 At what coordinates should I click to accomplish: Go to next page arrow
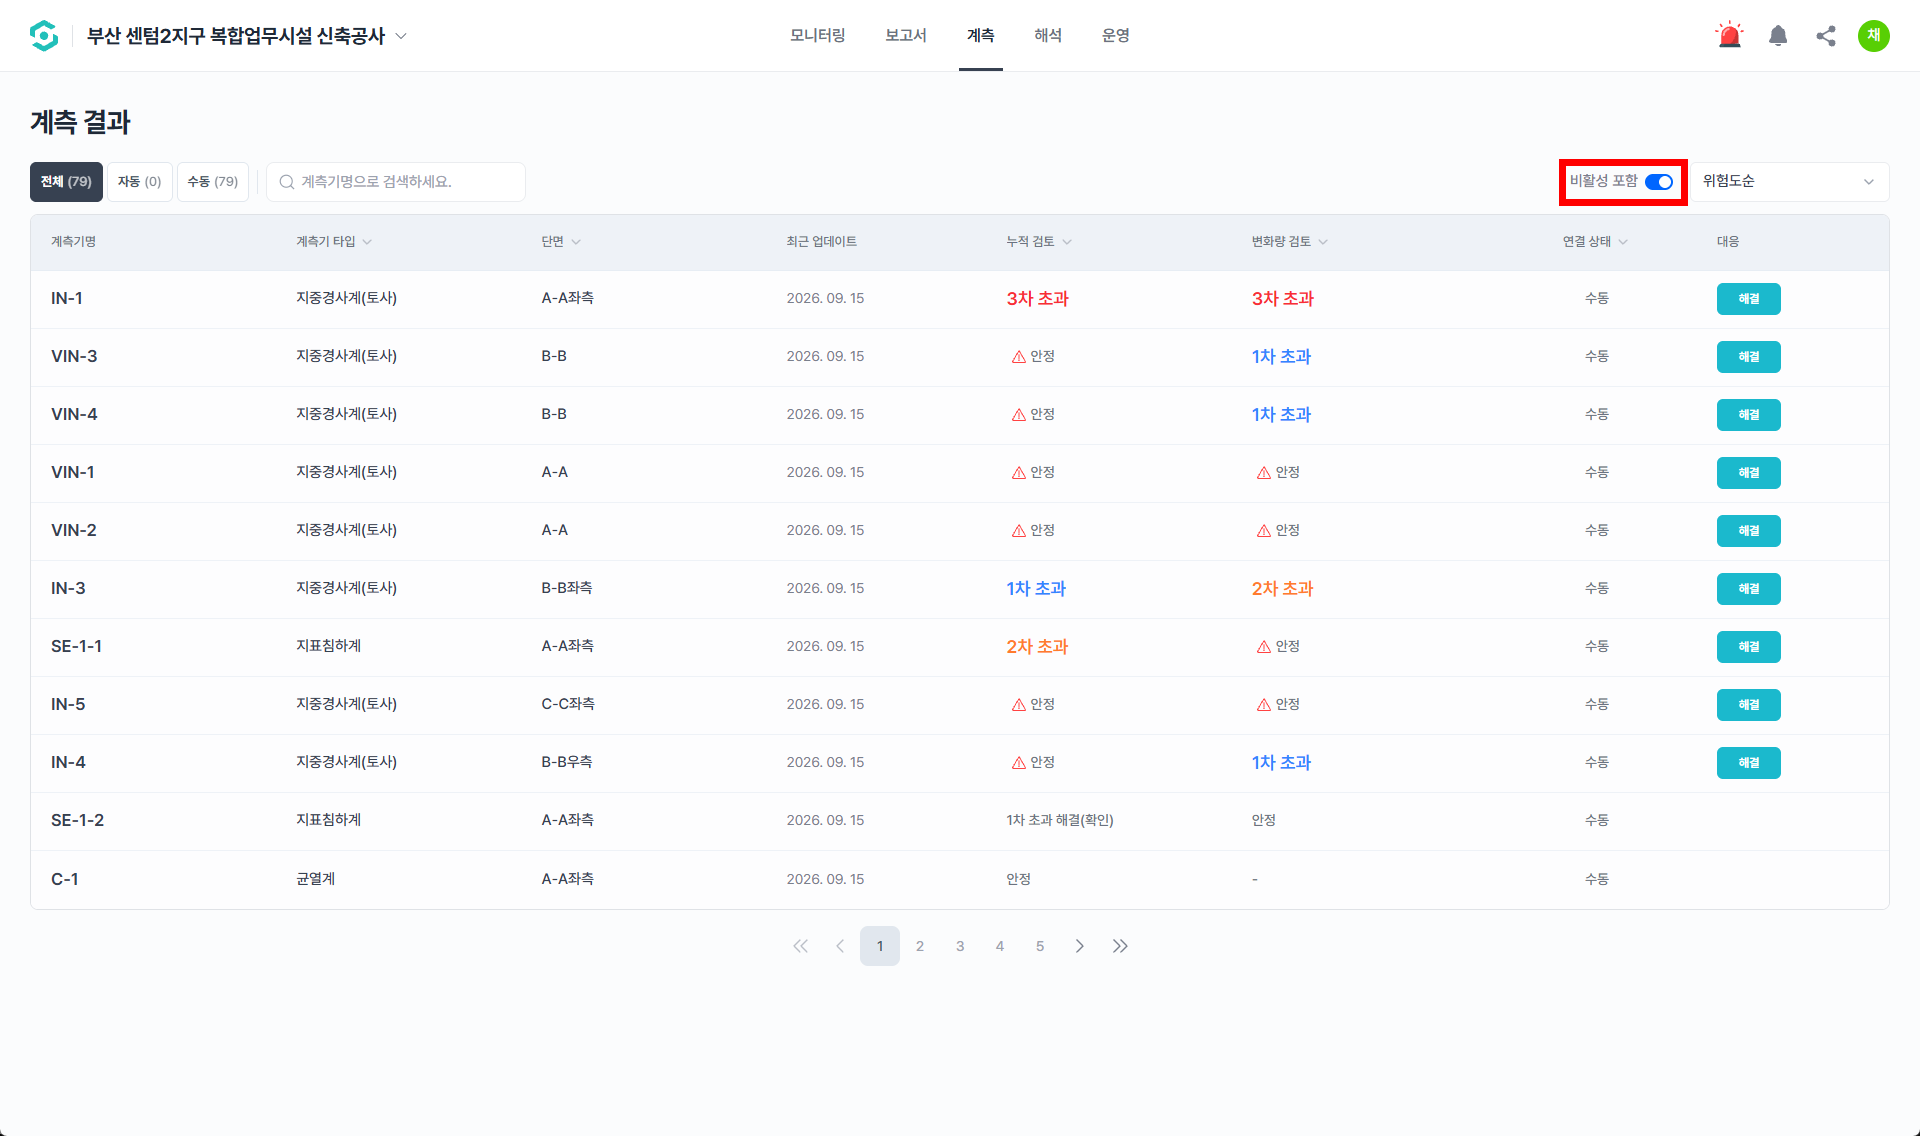(1080, 946)
